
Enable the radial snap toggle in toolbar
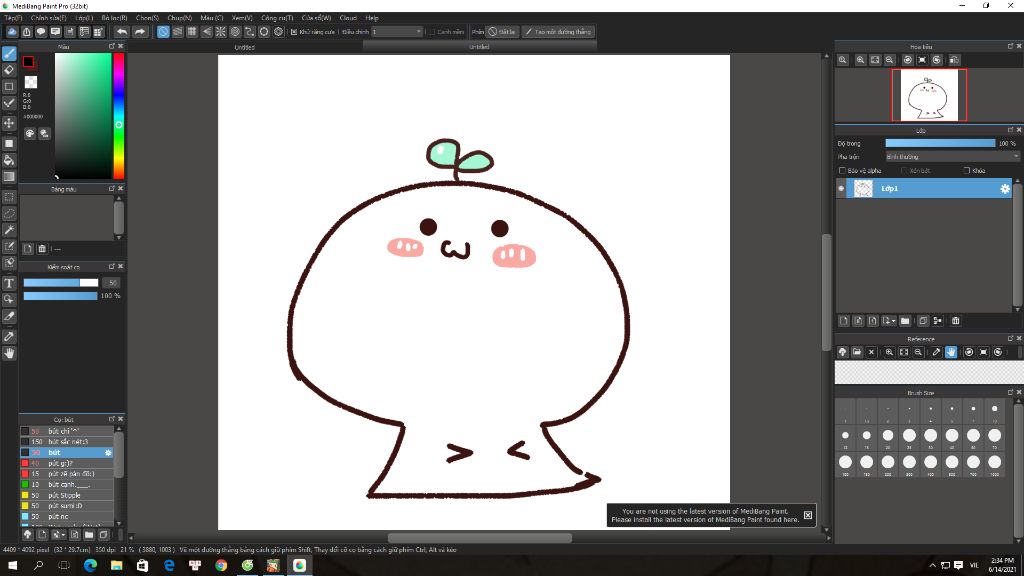coord(221,31)
